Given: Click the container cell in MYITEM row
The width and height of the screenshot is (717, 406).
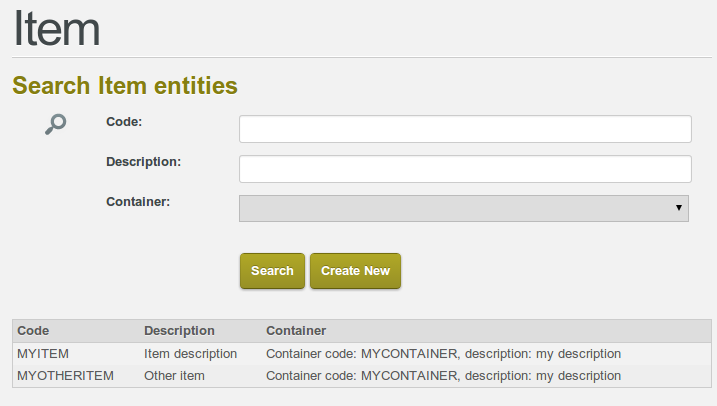Looking at the screenshot, I should click(443, 353).
